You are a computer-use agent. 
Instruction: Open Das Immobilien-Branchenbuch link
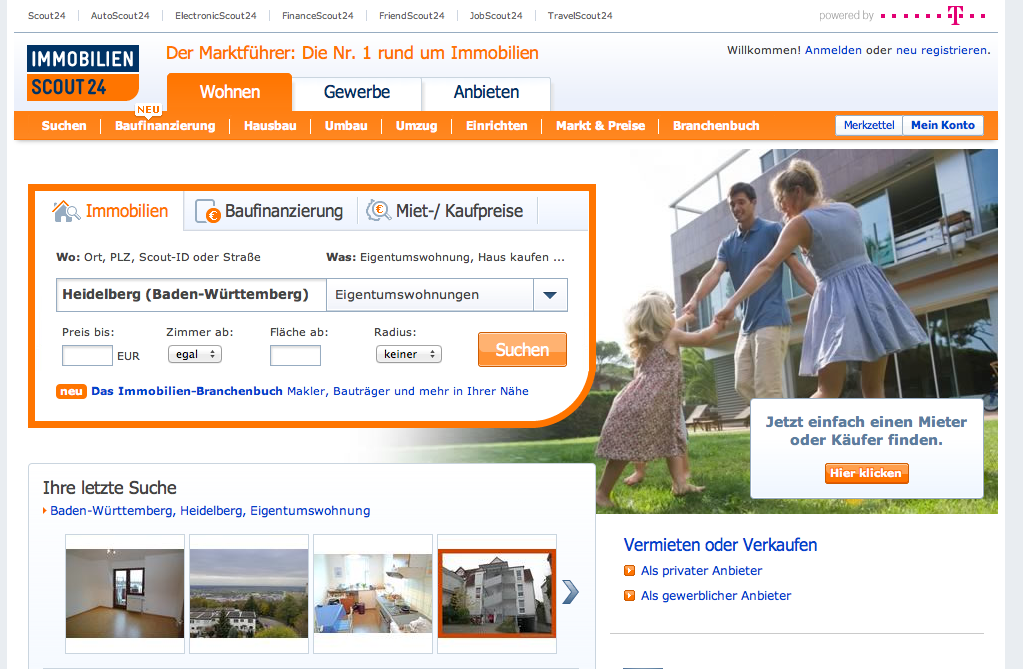pyautogui.click(x=187, y=391)
